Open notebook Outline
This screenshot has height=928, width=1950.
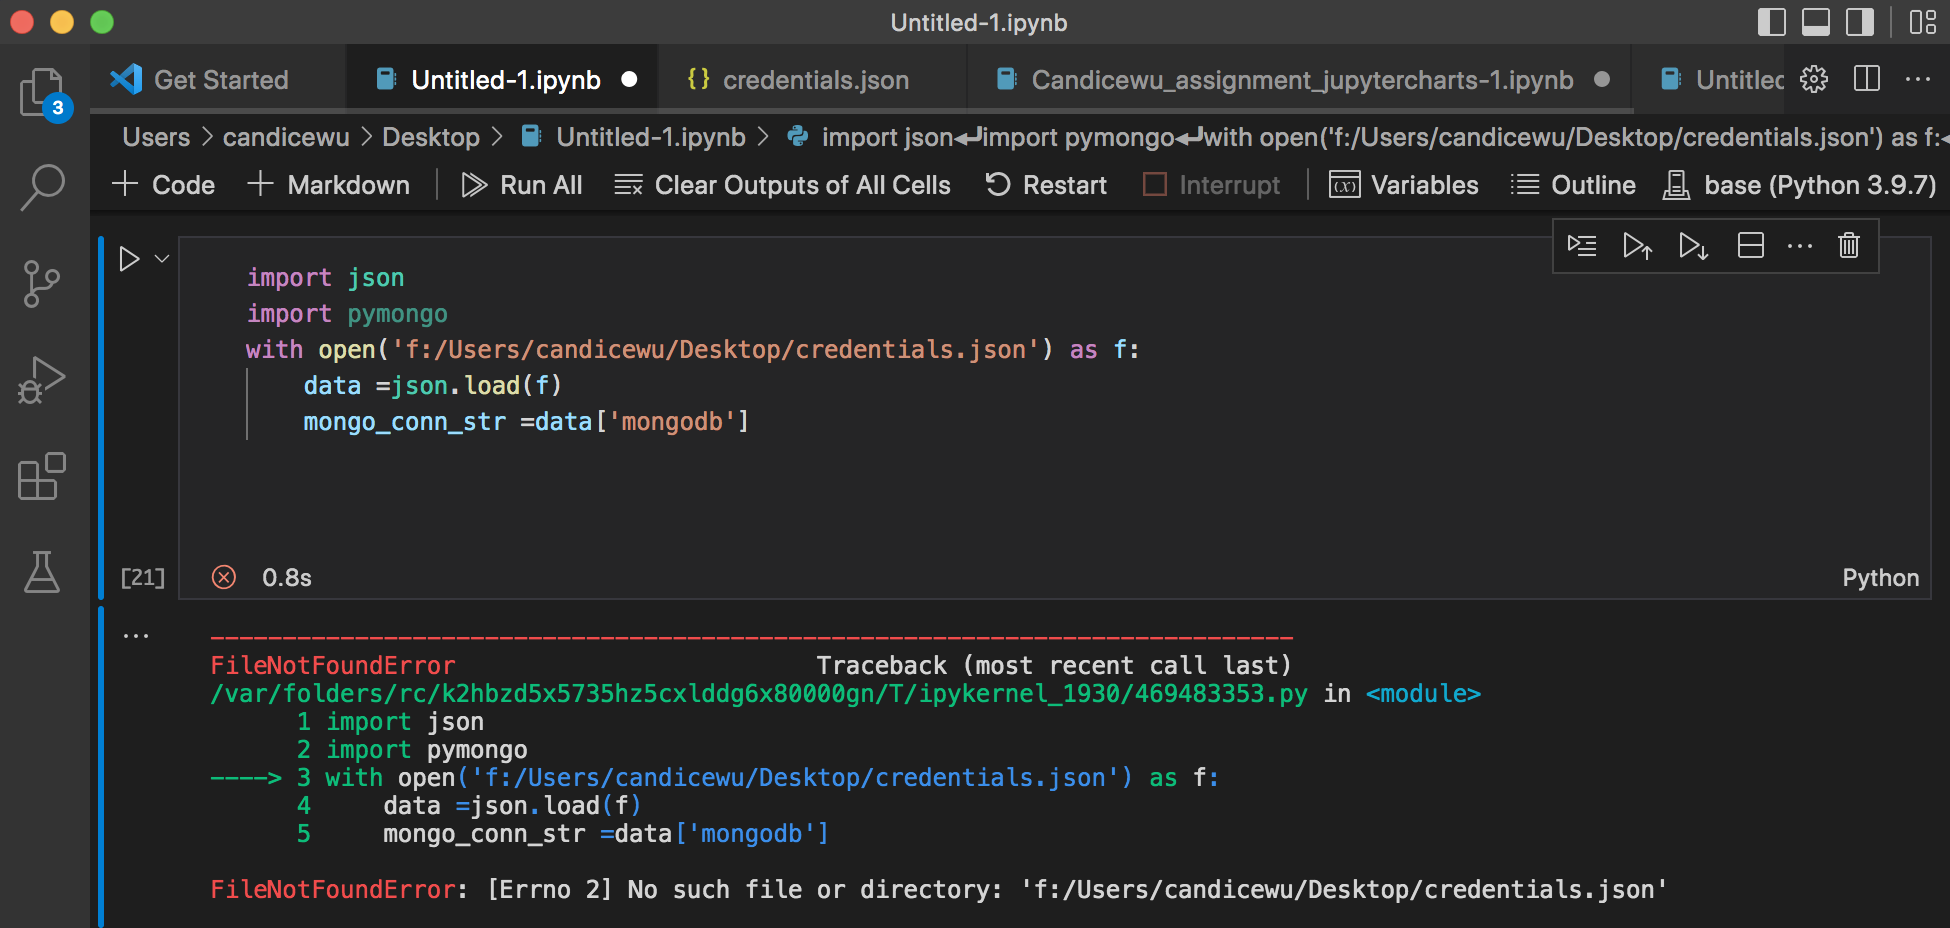(x=1573, y=185)
